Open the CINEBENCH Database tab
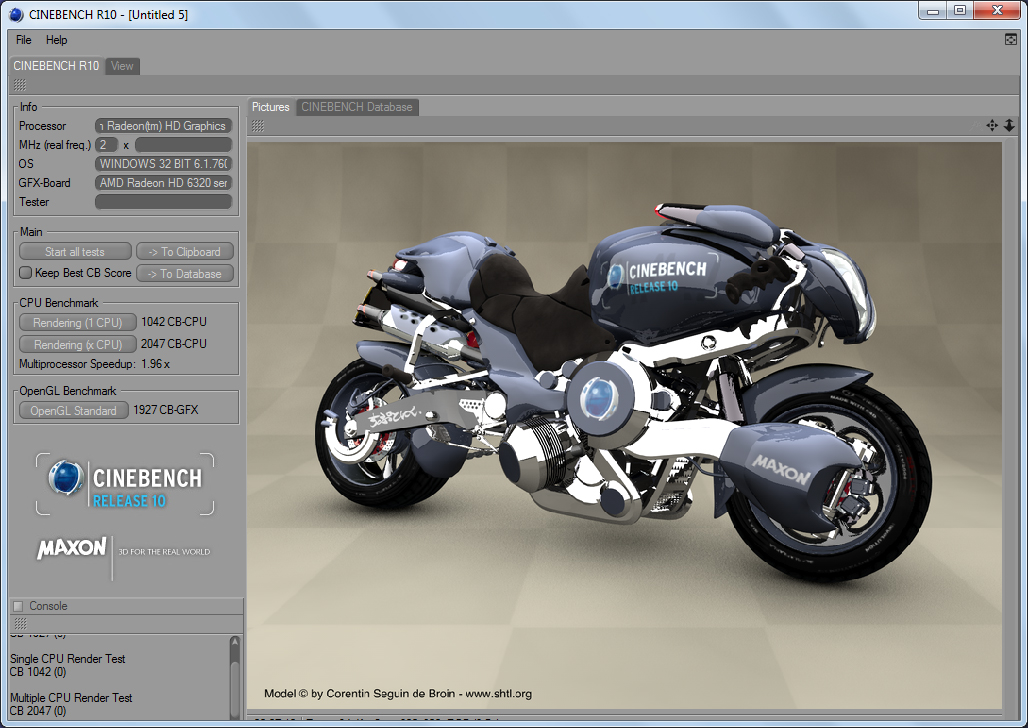The width and height of the screenshot is (1028, 728). coord(357,107)
